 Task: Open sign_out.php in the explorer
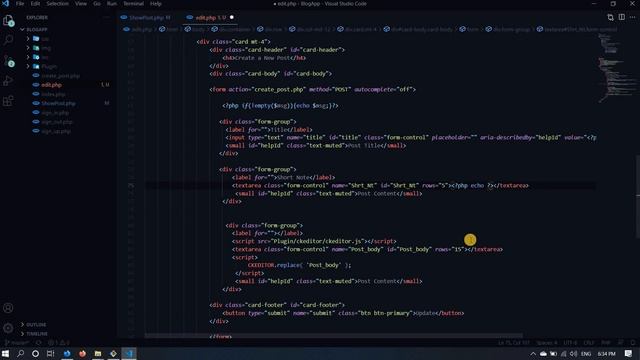coord(57,122)
